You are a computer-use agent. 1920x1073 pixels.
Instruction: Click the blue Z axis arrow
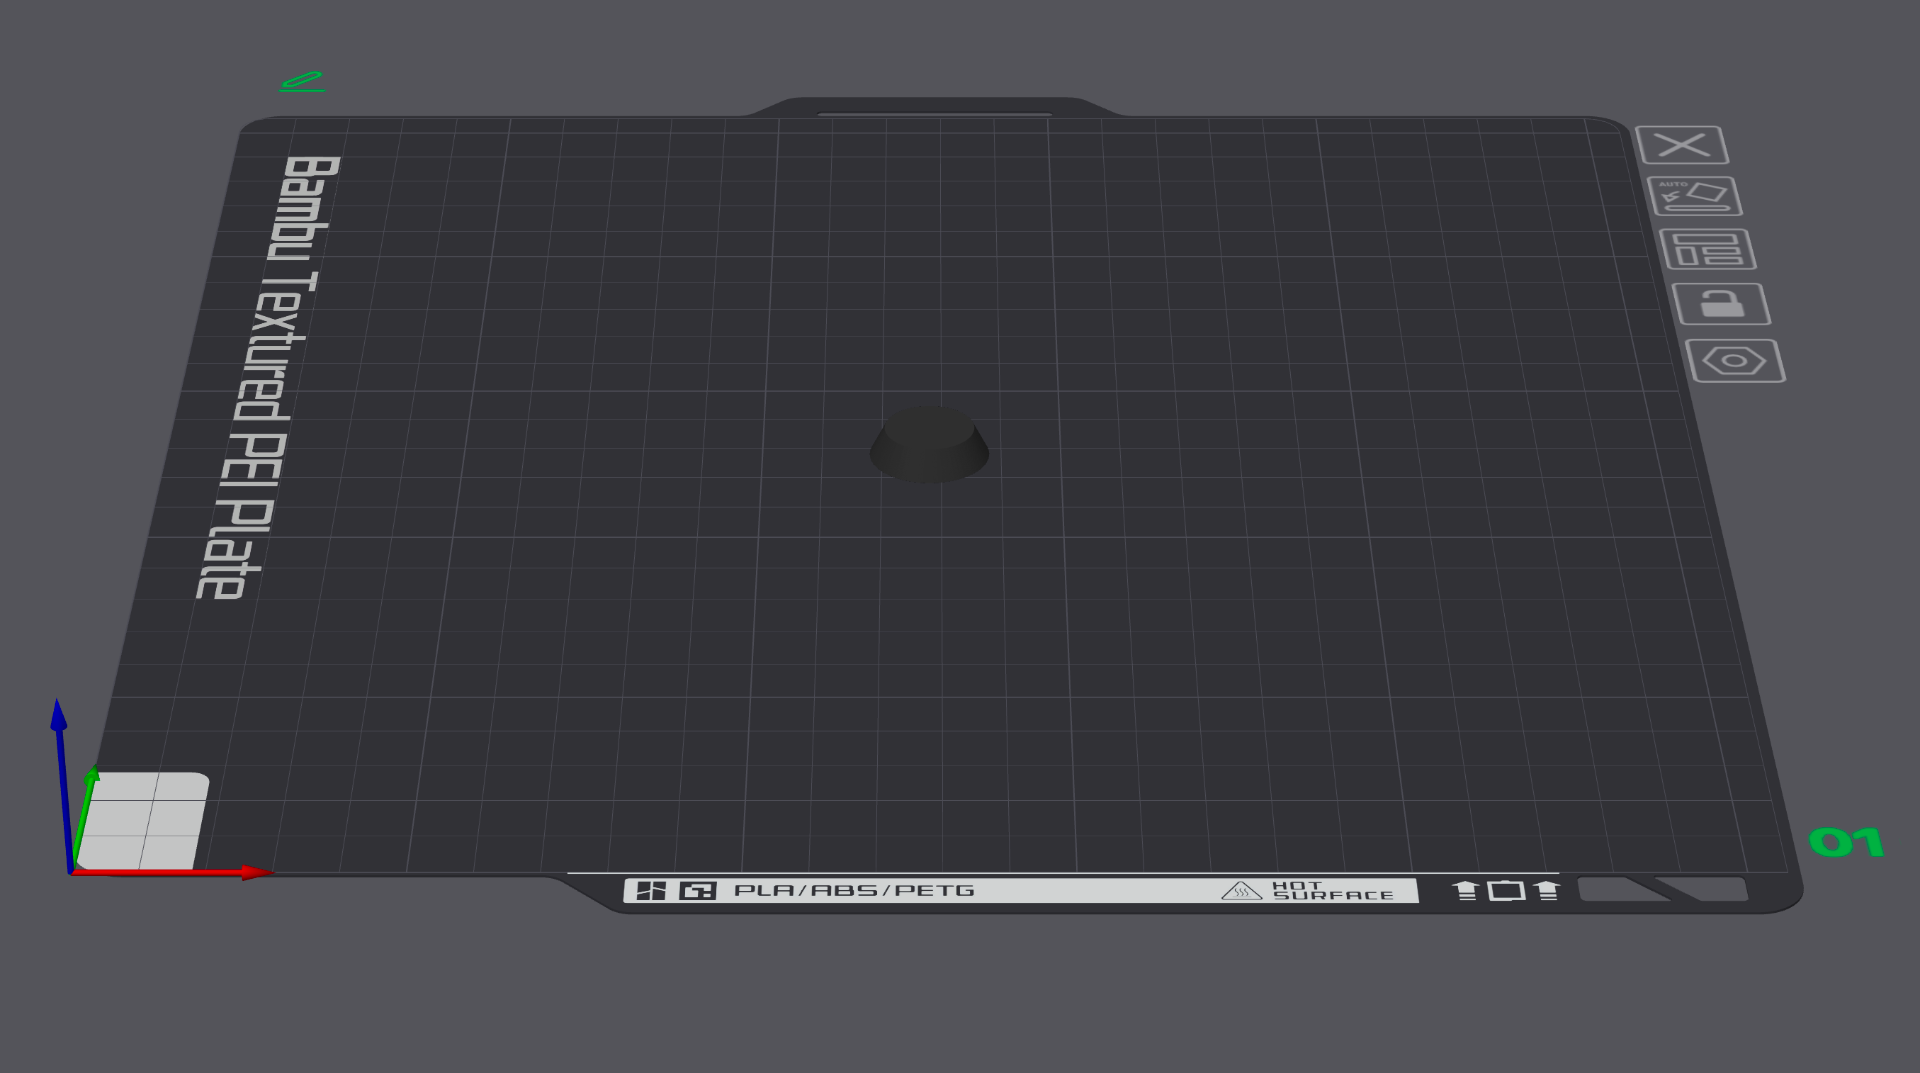(x=62, y=785)
